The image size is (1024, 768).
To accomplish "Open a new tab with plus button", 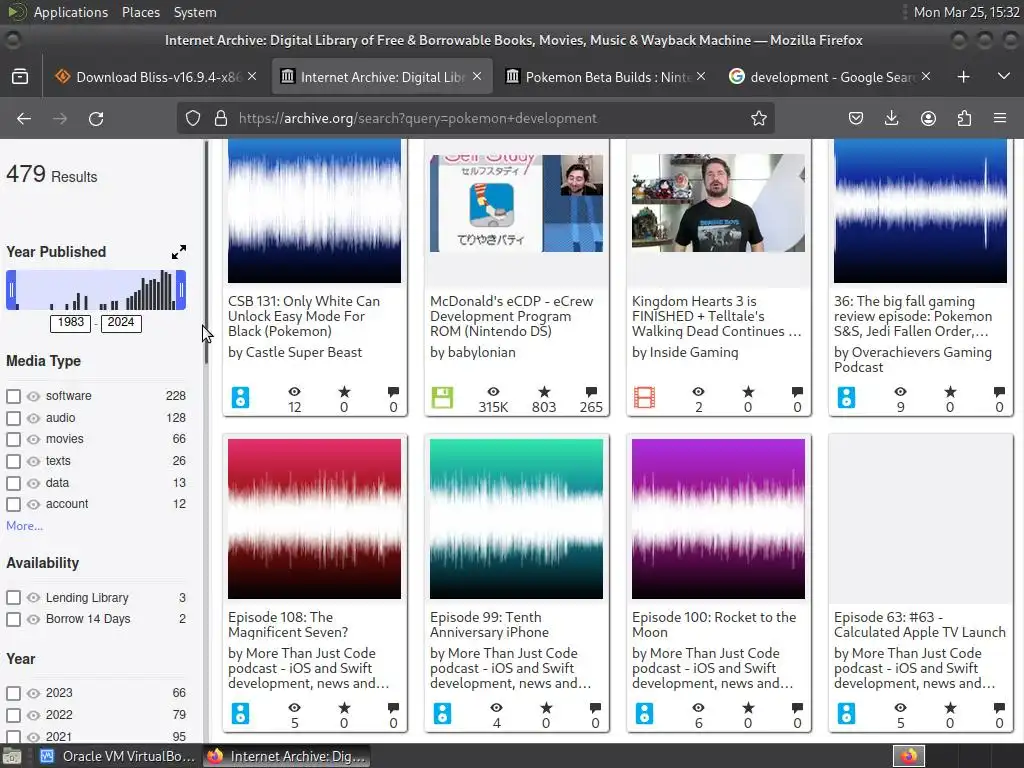I will click(963, 77).
